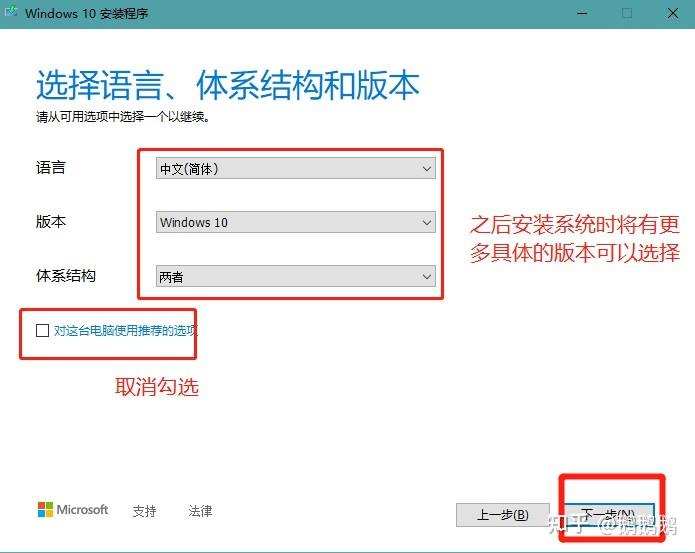Viewport: 695px width, 553px height.
Task: Toggle the 对这台电脑使用推荐的选项 checkbox
Action: 43,330
